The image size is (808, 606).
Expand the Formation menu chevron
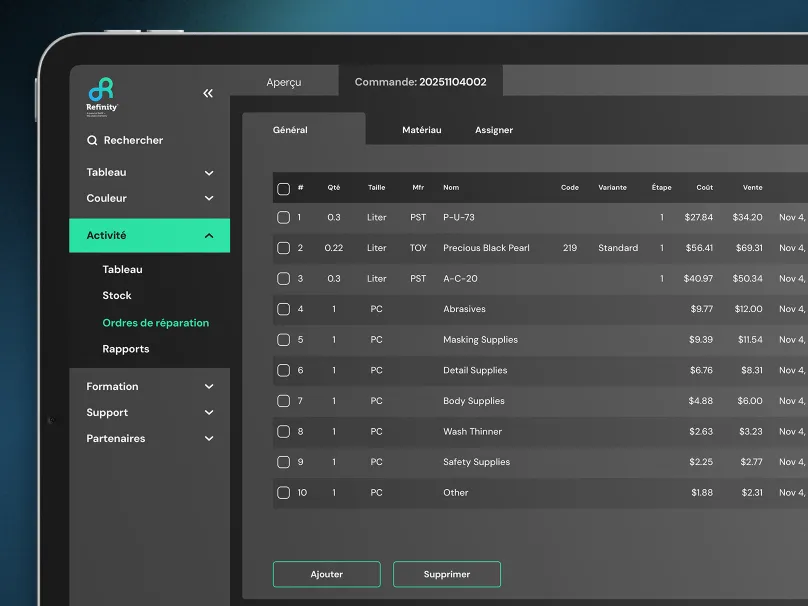(x=209, y=387)
